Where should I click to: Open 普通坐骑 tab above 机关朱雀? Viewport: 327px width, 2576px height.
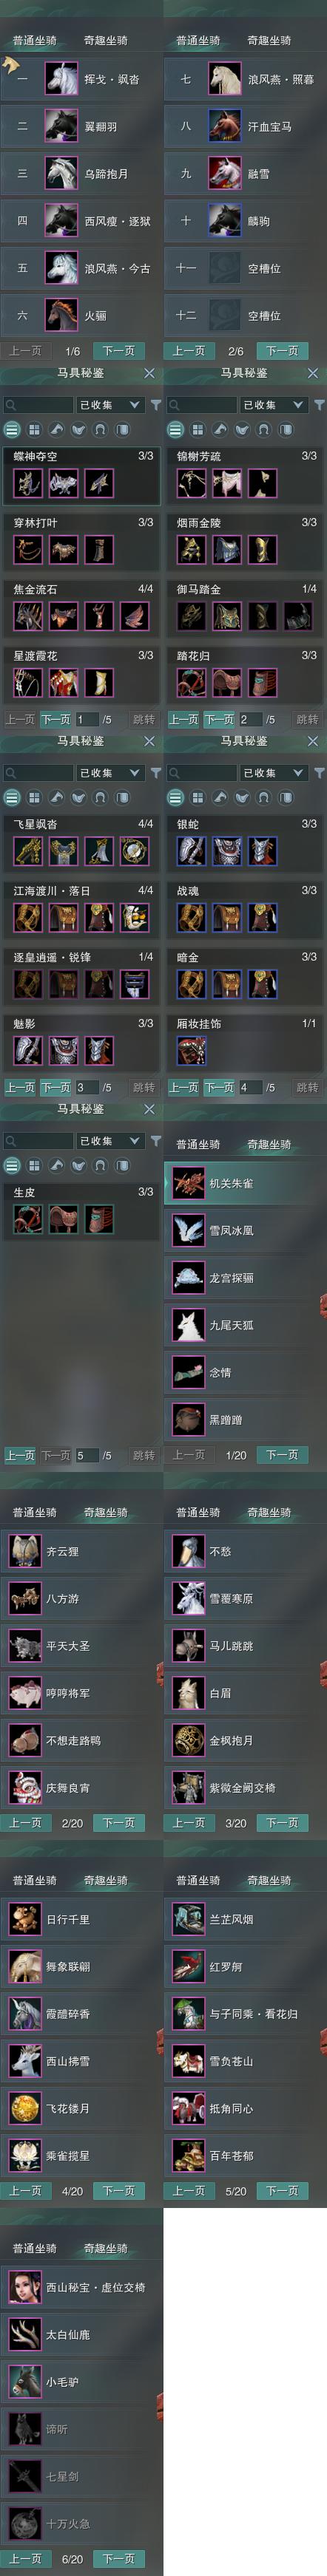(198, 1144)
